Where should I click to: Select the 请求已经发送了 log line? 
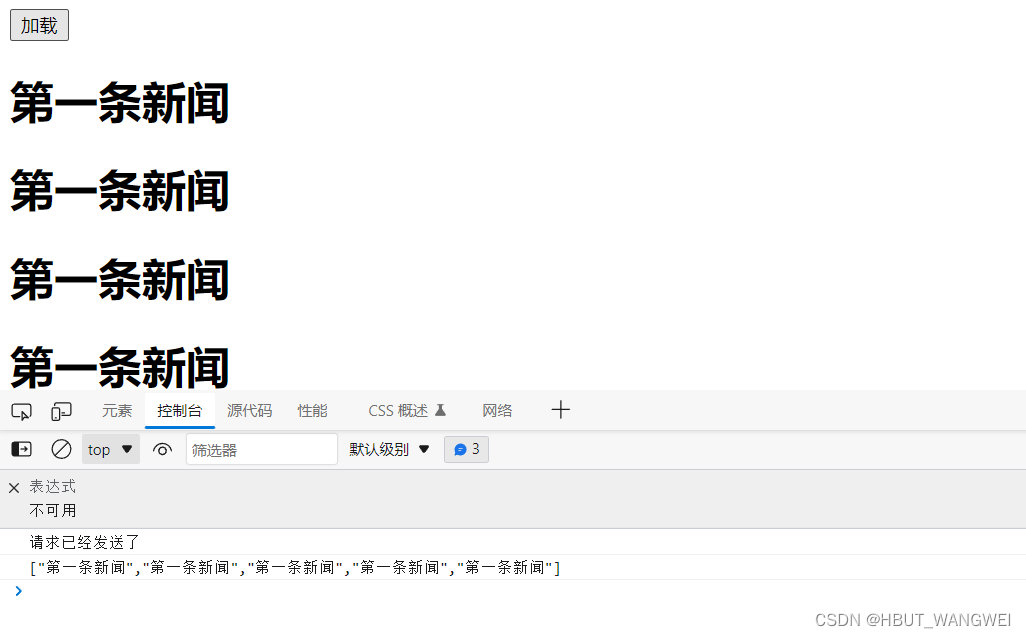[x=84, y=542]
